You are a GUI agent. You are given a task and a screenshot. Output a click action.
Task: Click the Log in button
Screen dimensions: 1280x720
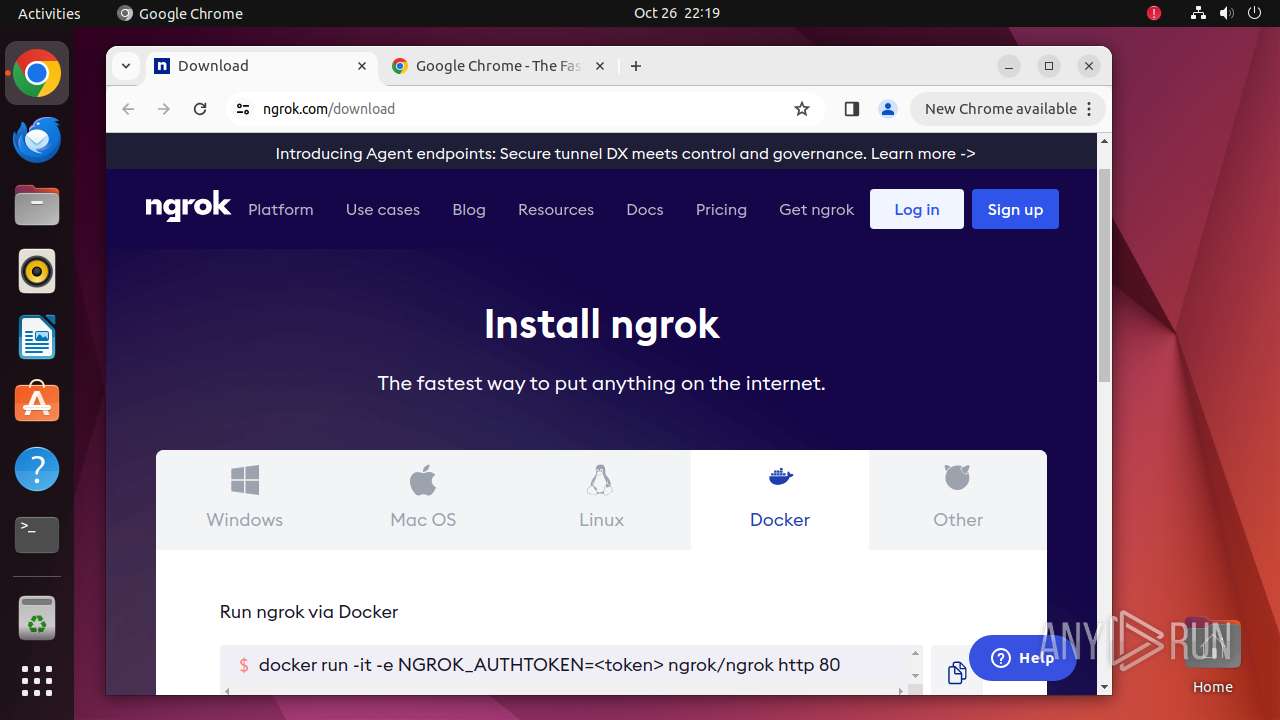pyautogui.click(x=917, y=209)
